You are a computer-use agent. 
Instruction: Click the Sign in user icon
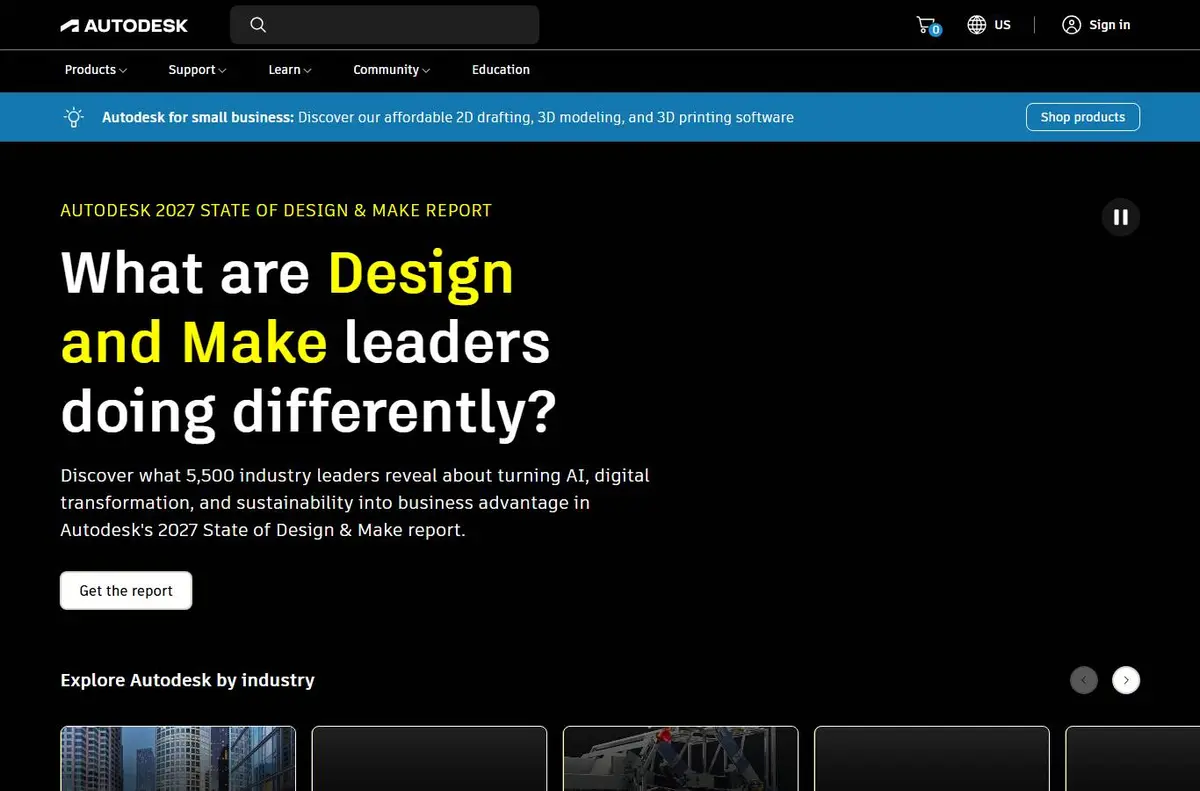pyautogui.click(x=1071, y=25)
